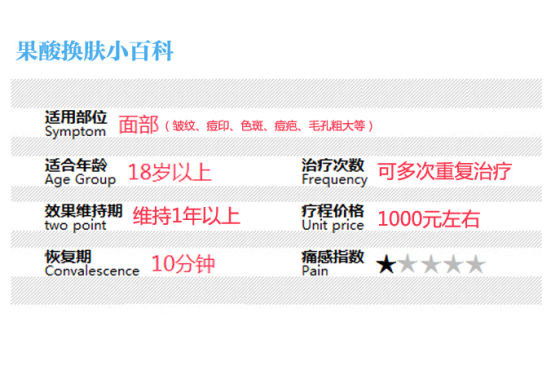This screenshot has width=560, height=374.
Task: Click the title 果酸换肤小百科
Action: point(95,51)
